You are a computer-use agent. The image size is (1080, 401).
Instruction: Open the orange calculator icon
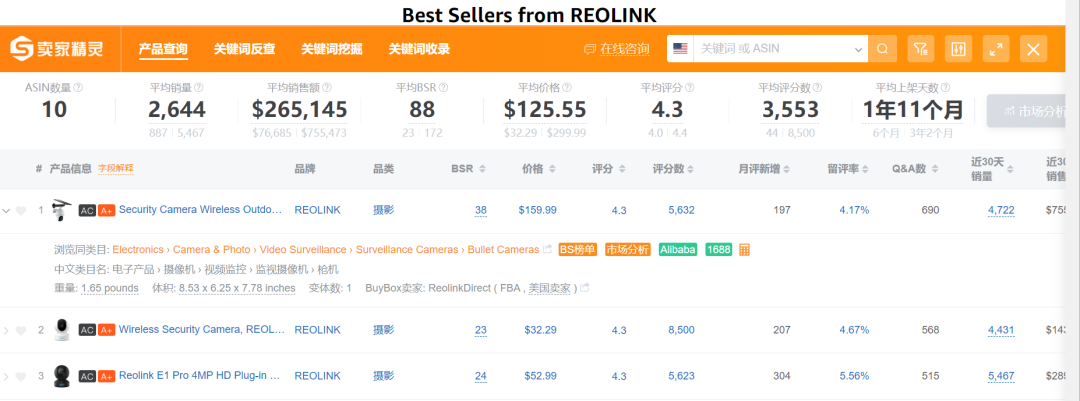click(744, 249)
